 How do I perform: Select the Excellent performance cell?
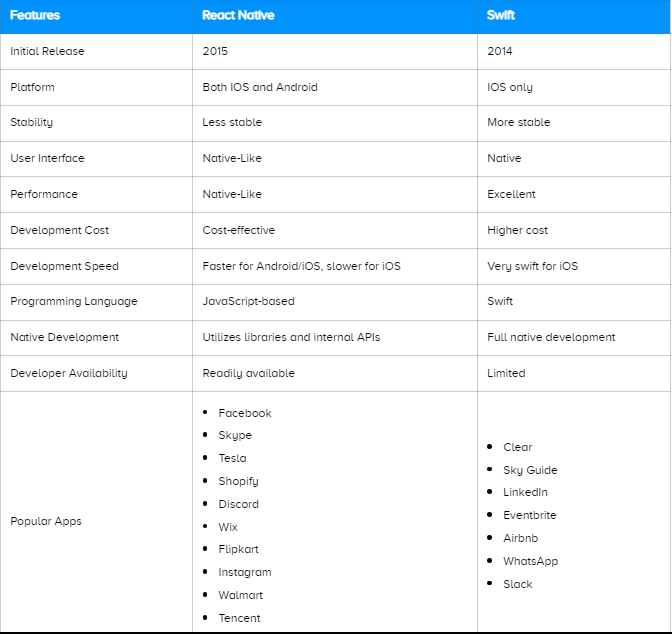511,194
